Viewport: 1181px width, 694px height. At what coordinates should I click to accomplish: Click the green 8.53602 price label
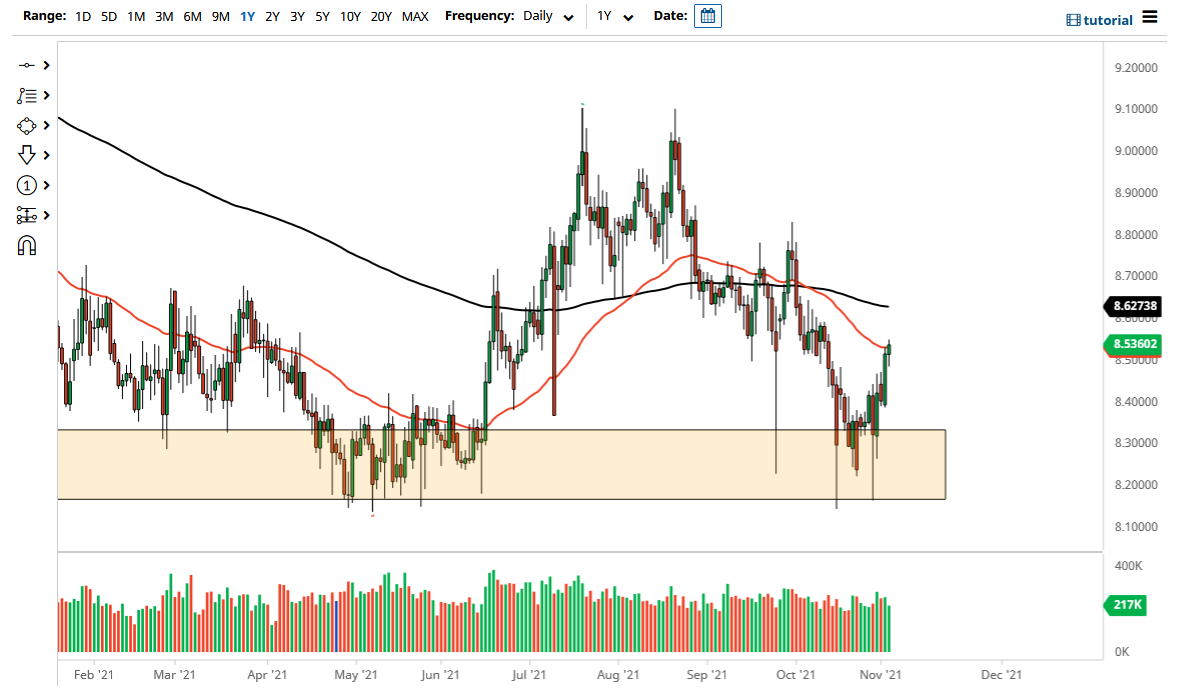[x=1134, y=345]
